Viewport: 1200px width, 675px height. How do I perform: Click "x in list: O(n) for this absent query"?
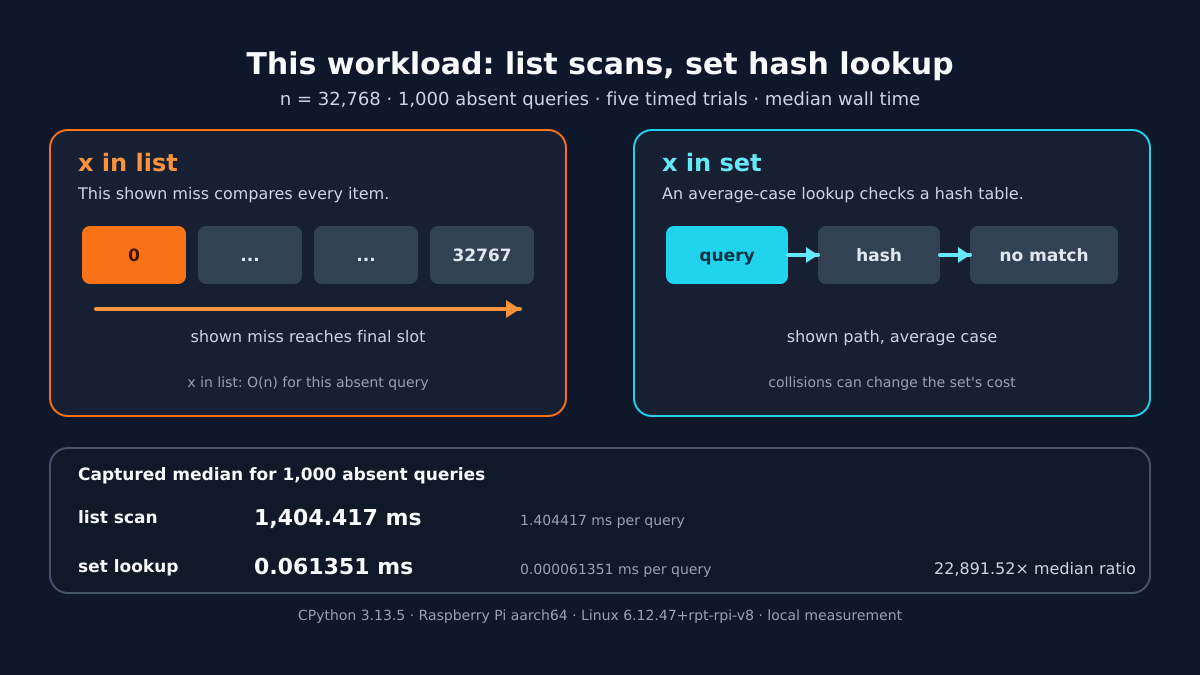[308, 382]
